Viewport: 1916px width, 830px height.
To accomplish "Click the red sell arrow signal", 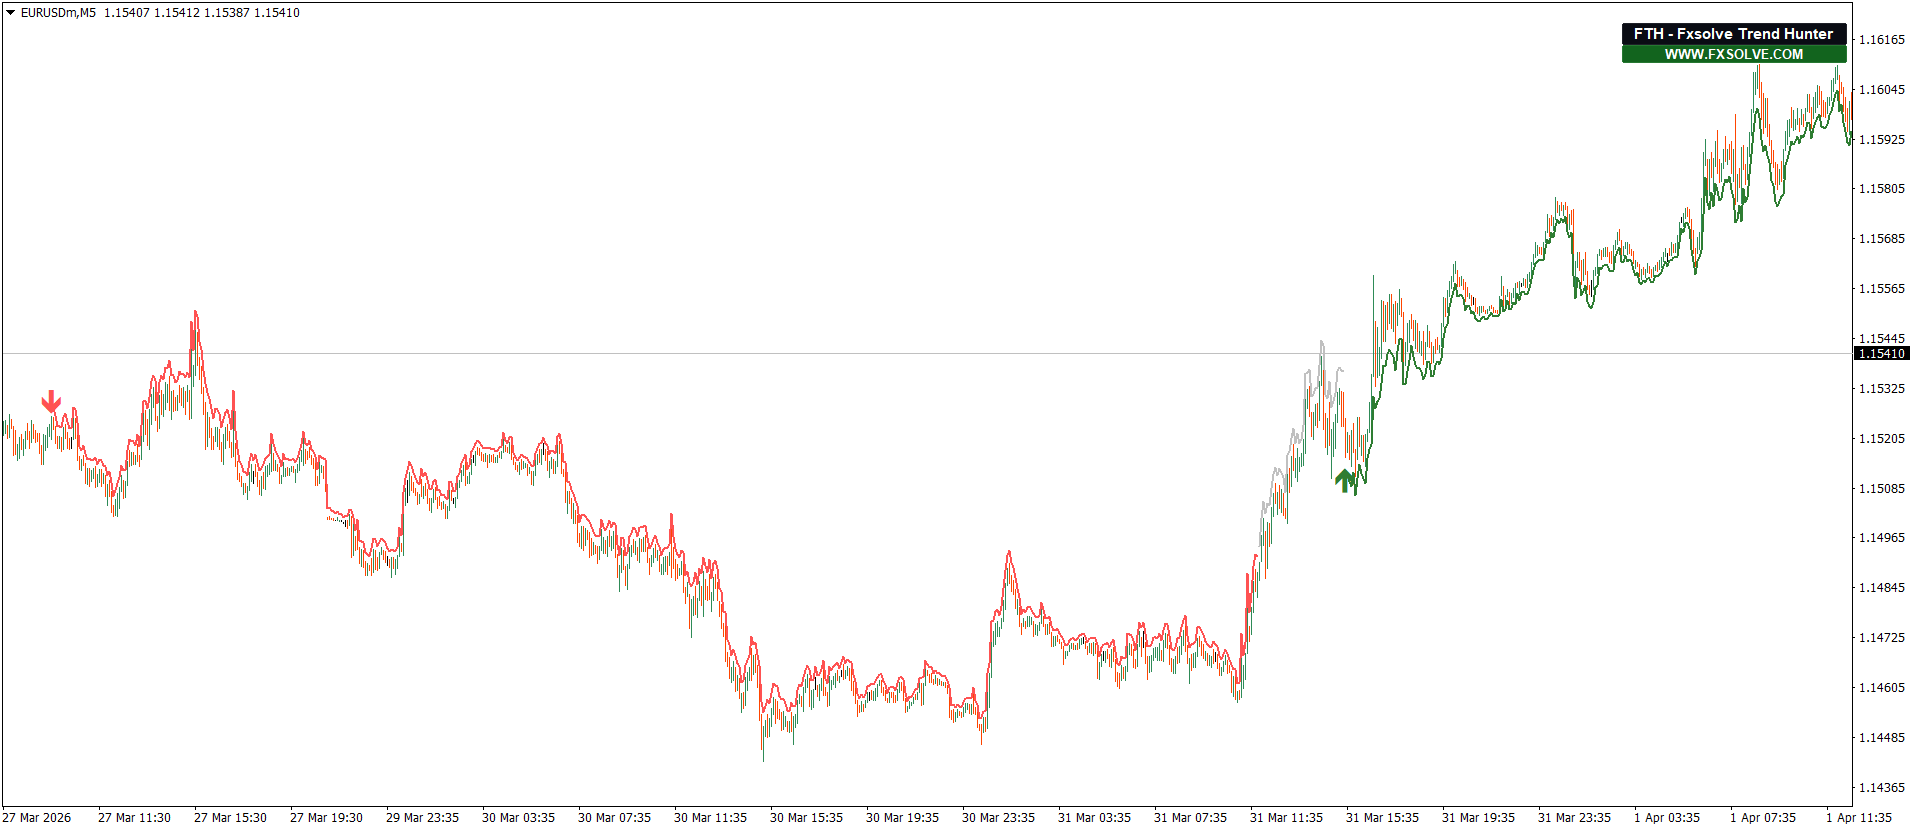I will [x=51, y=402].
